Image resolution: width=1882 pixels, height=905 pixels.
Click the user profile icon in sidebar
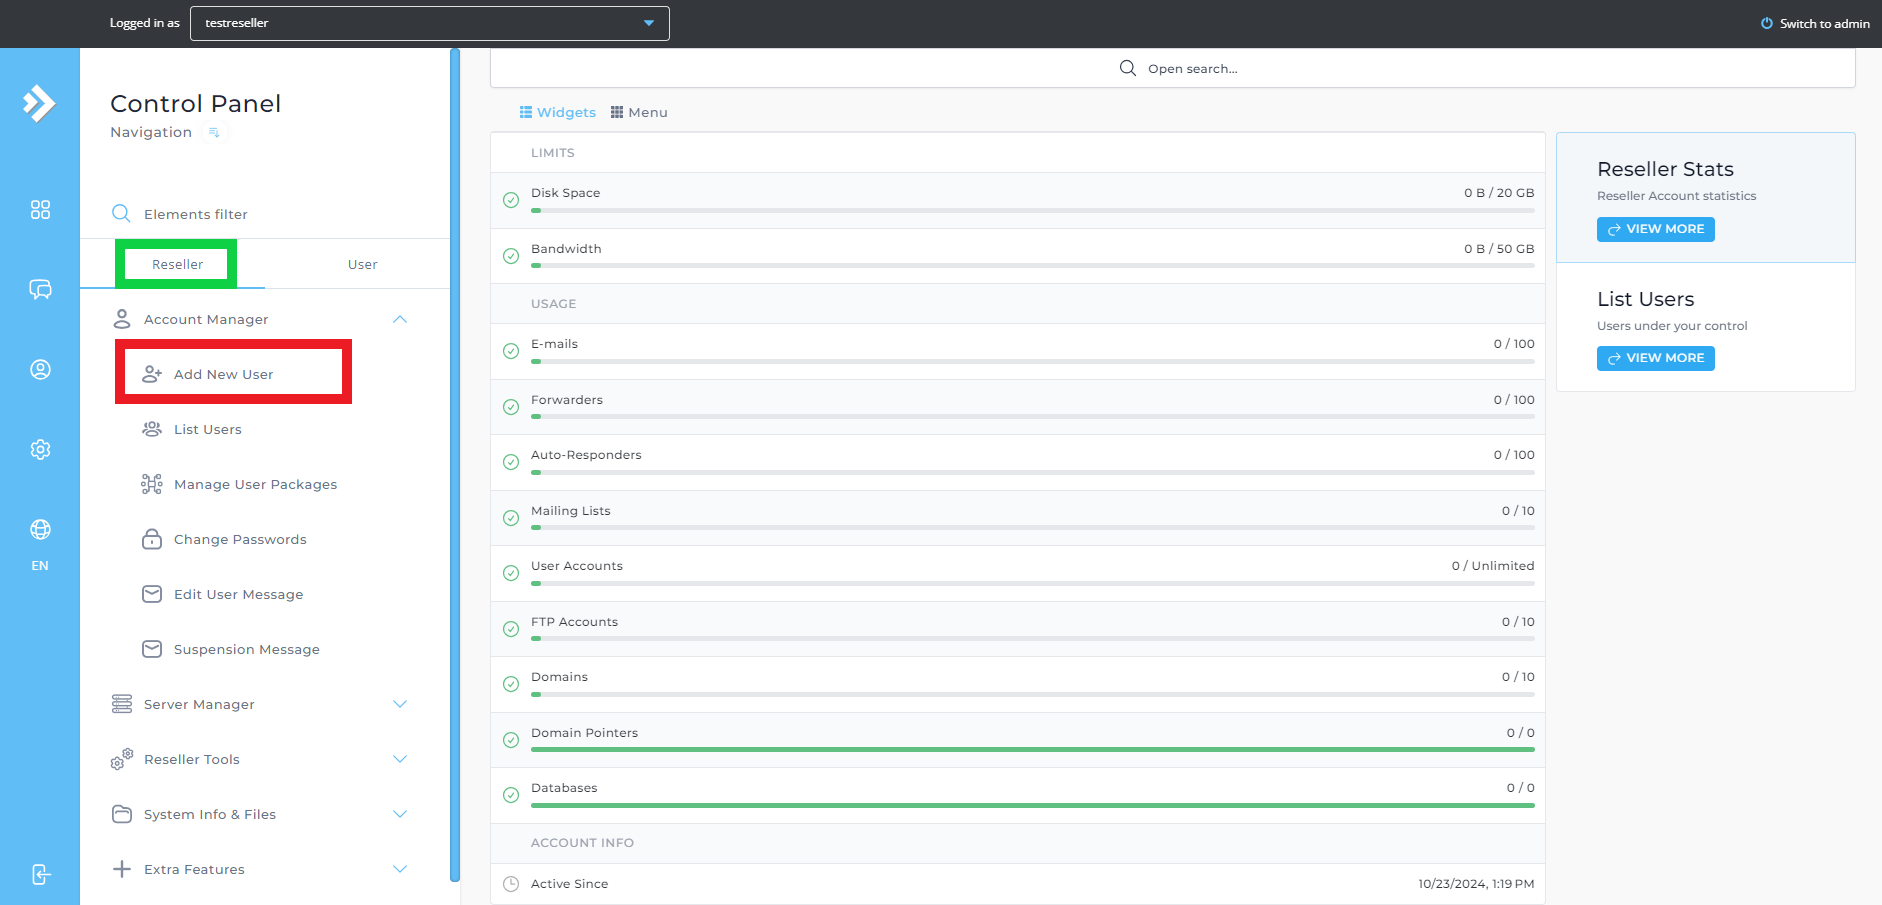(x=40, y=370)
